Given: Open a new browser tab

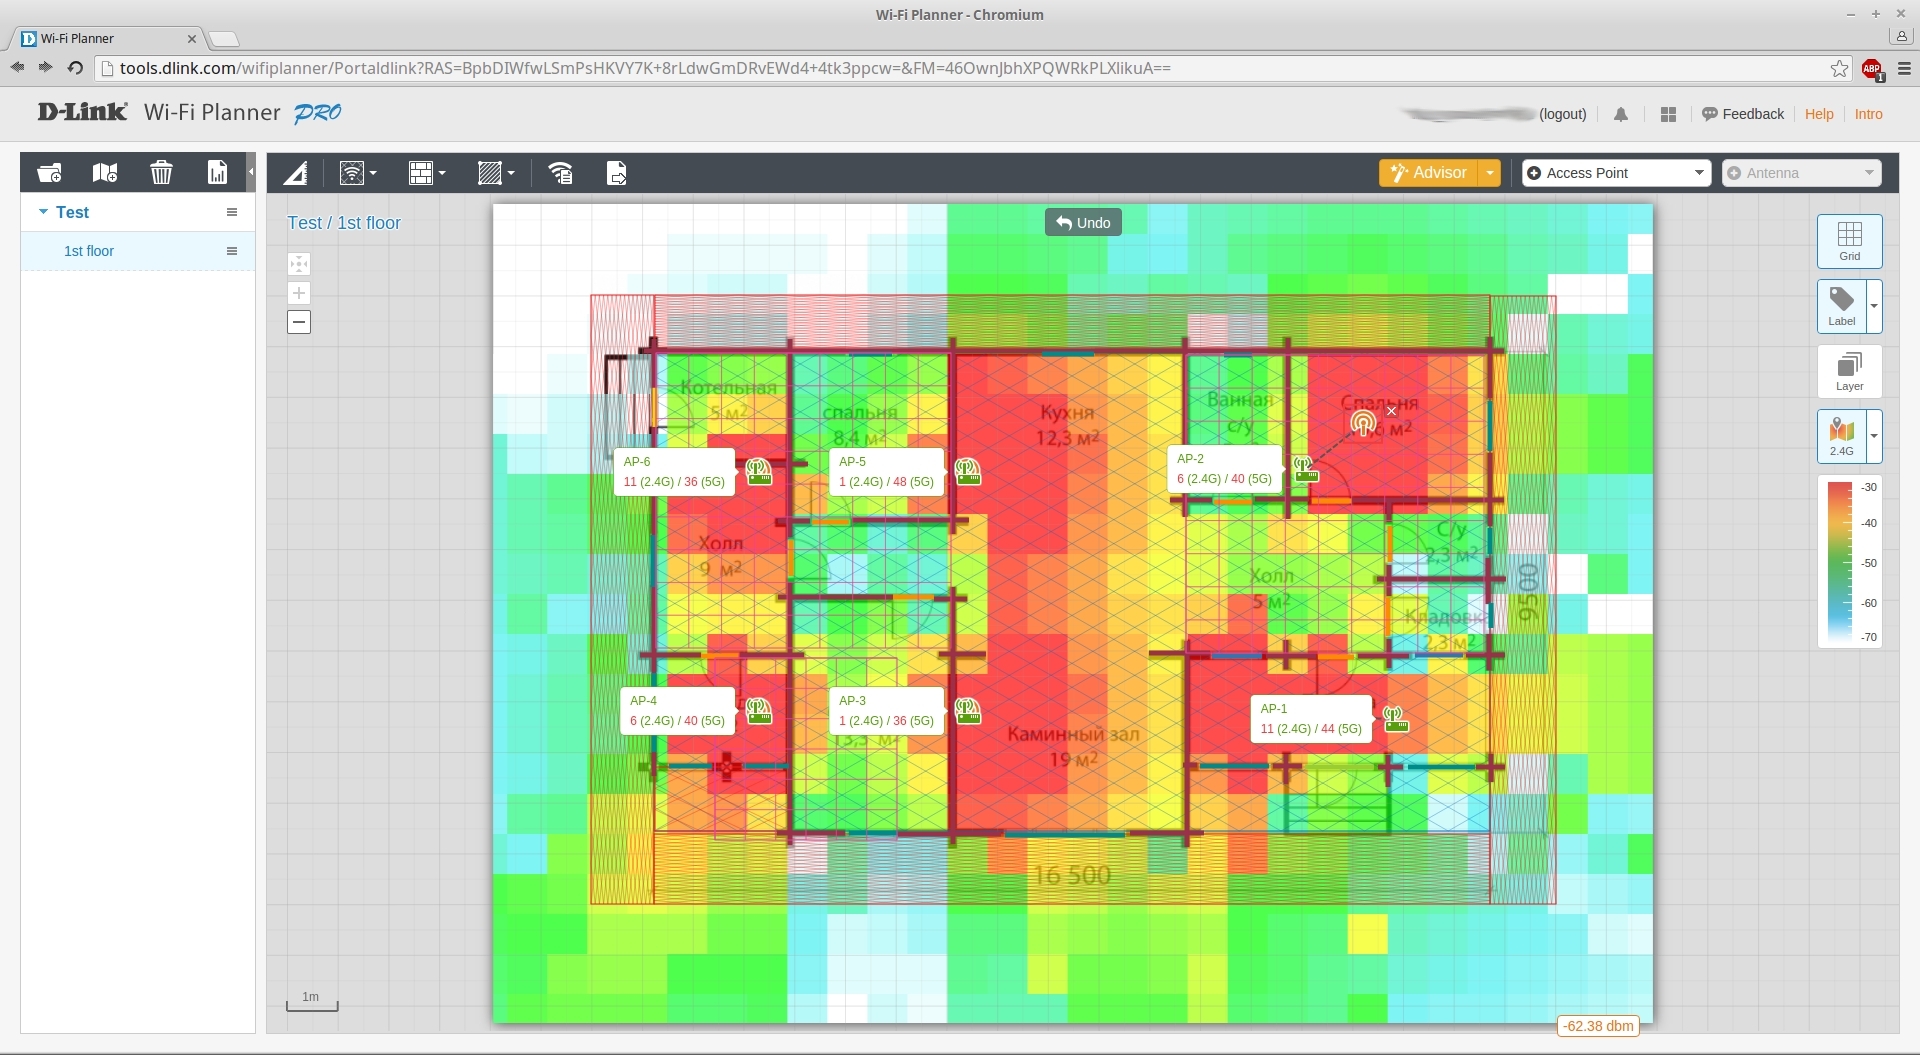Looking at the screenshot, I should tap(224, 39).
